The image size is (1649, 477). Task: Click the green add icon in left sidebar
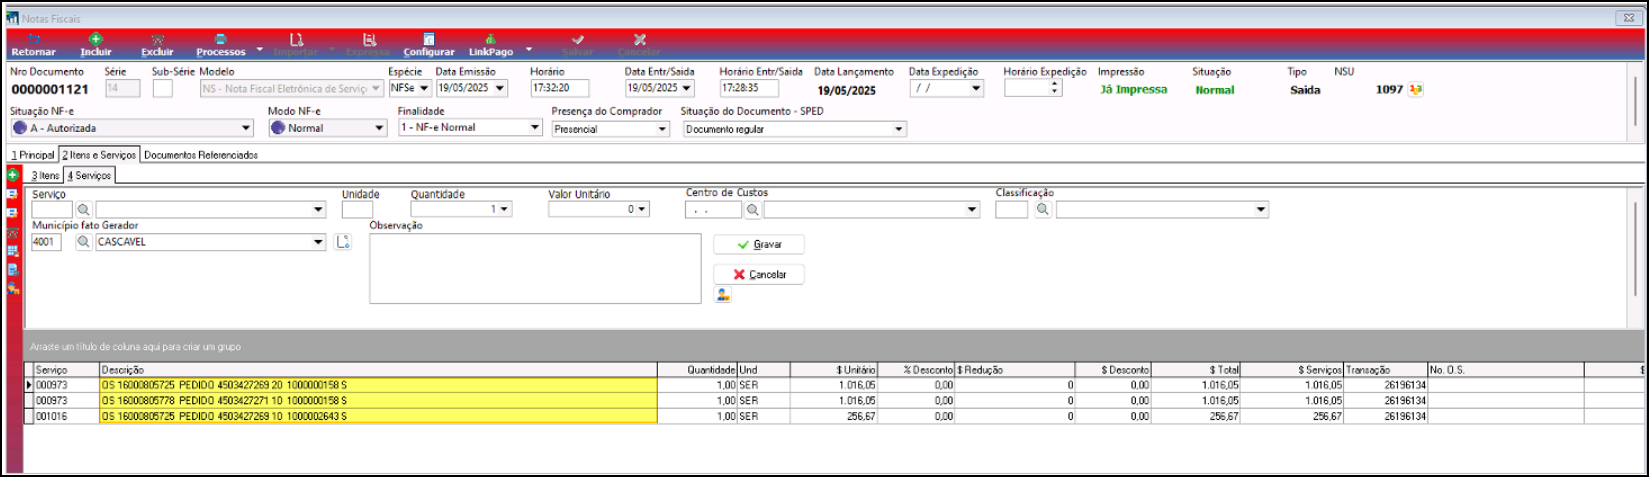pyautogui.click(x=13, y=175)
